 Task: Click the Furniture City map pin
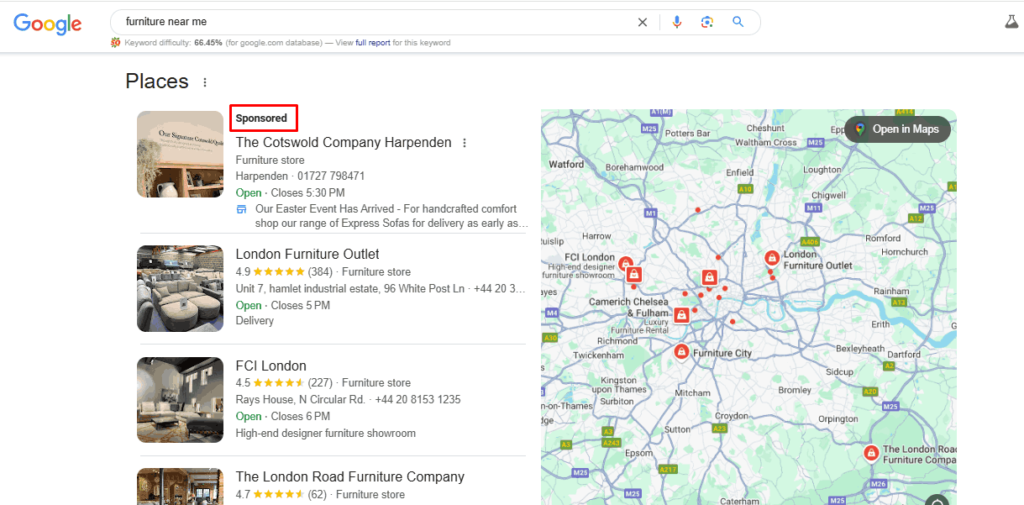coord(681,351)
